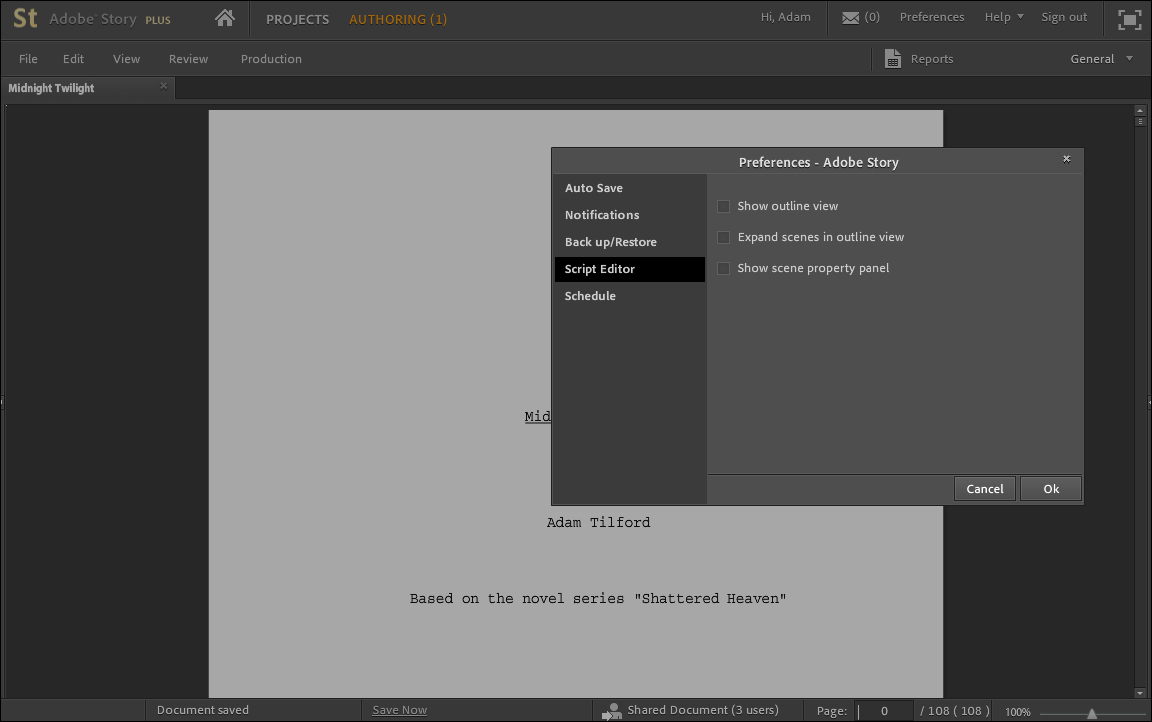The image size is (1152, 722).
Task: Click the shared document users icon
Action: click(611, 711)
